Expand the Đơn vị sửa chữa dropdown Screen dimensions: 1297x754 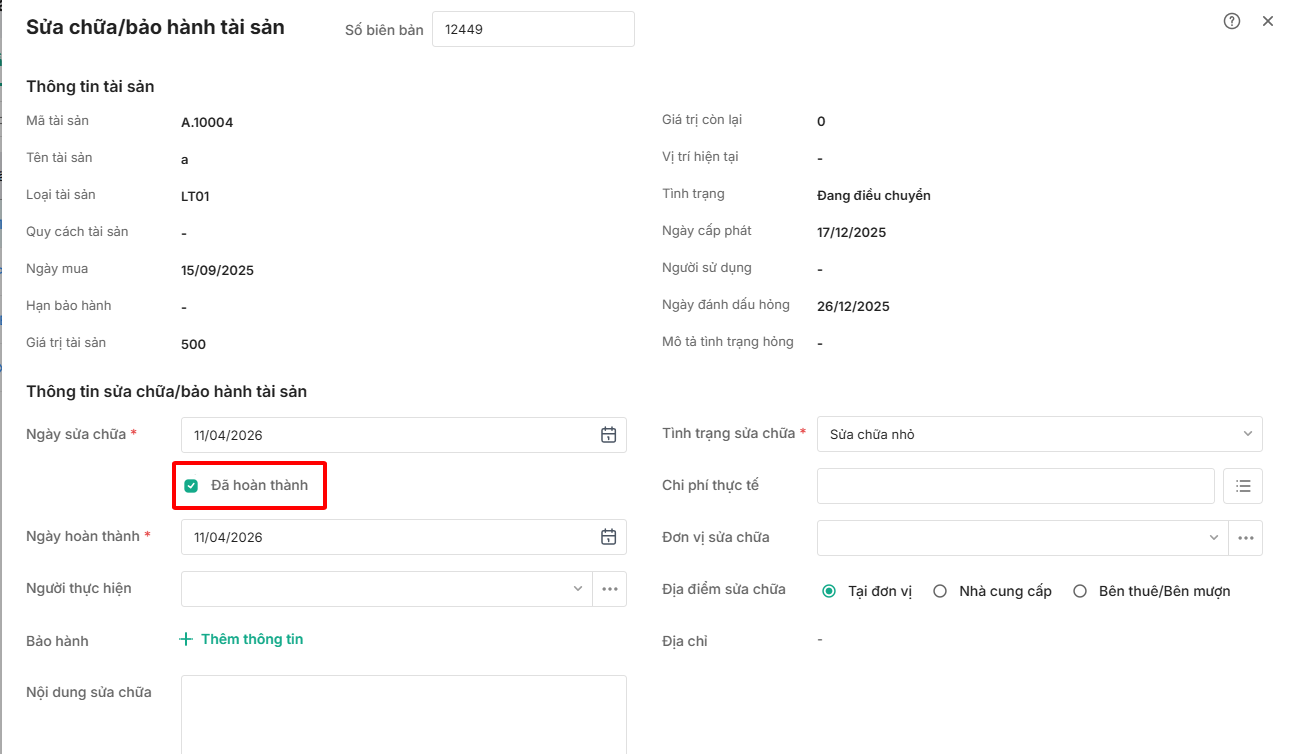pos(1022,538)
